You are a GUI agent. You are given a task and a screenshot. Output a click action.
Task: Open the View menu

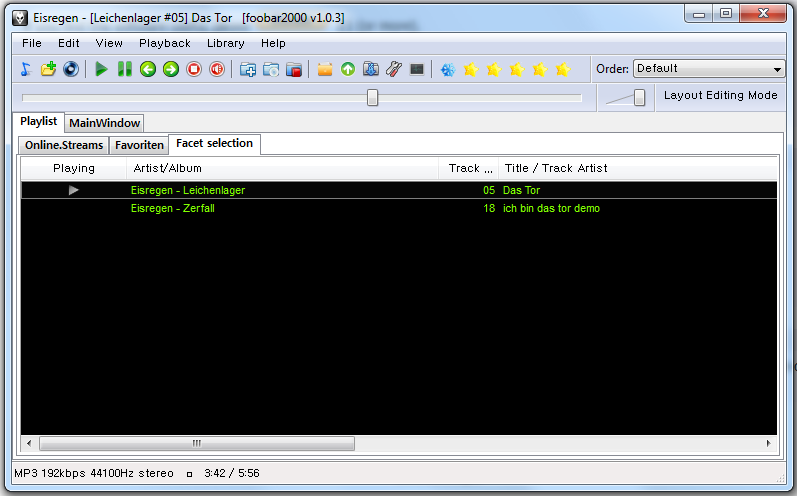[x=109, y=43]
